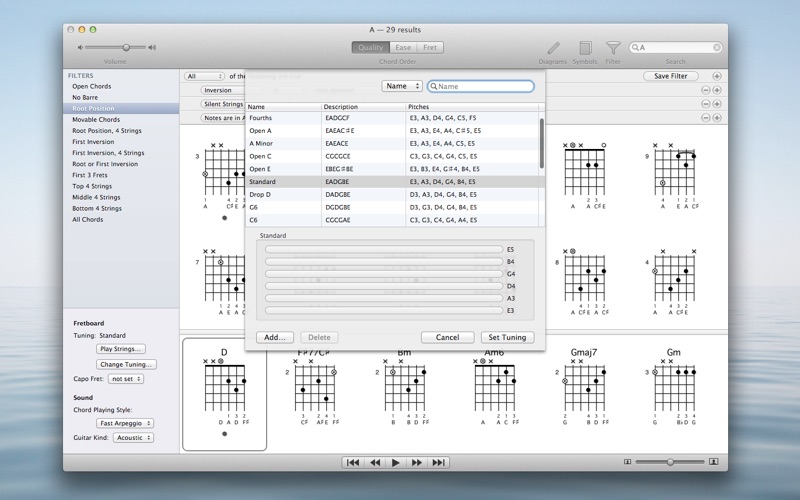Click the Play Strings button
Screen dimensions: 800x500
(120, 349)
